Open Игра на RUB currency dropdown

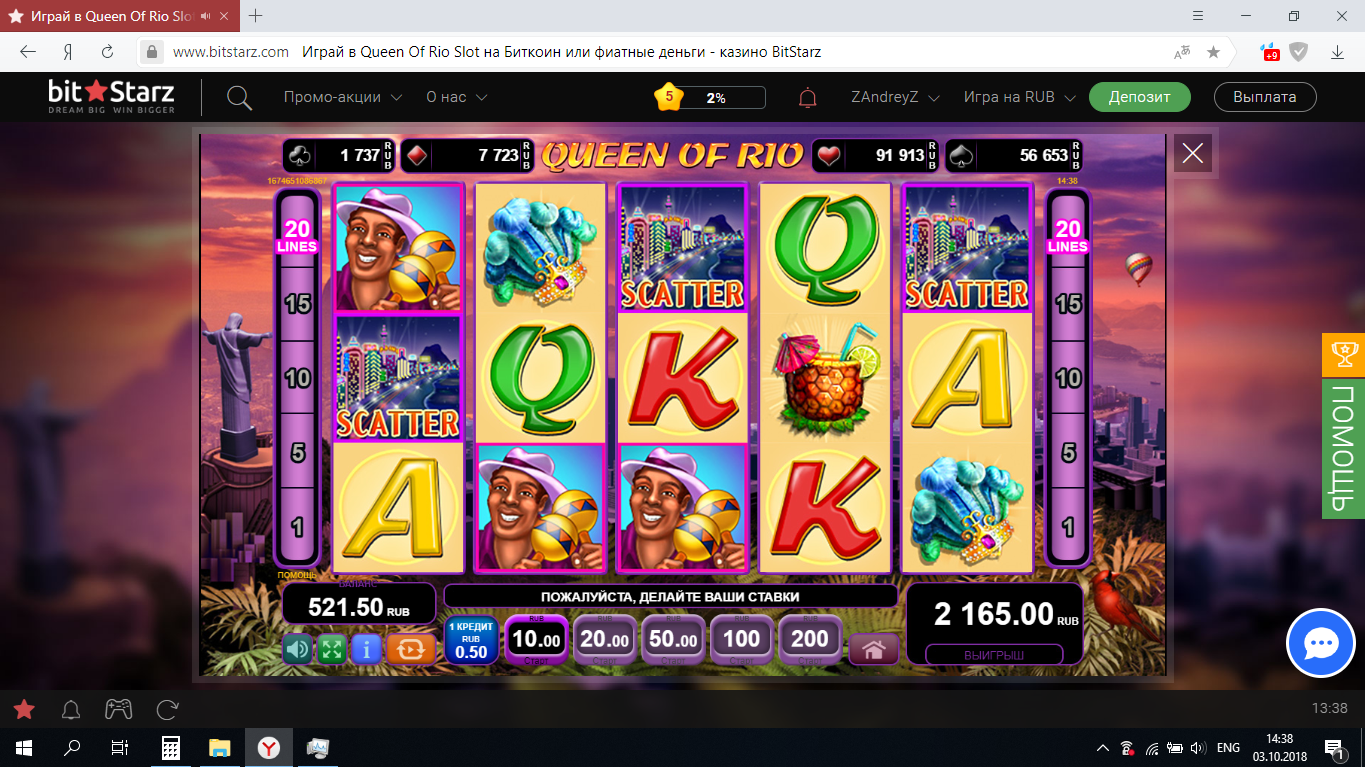1020,97
